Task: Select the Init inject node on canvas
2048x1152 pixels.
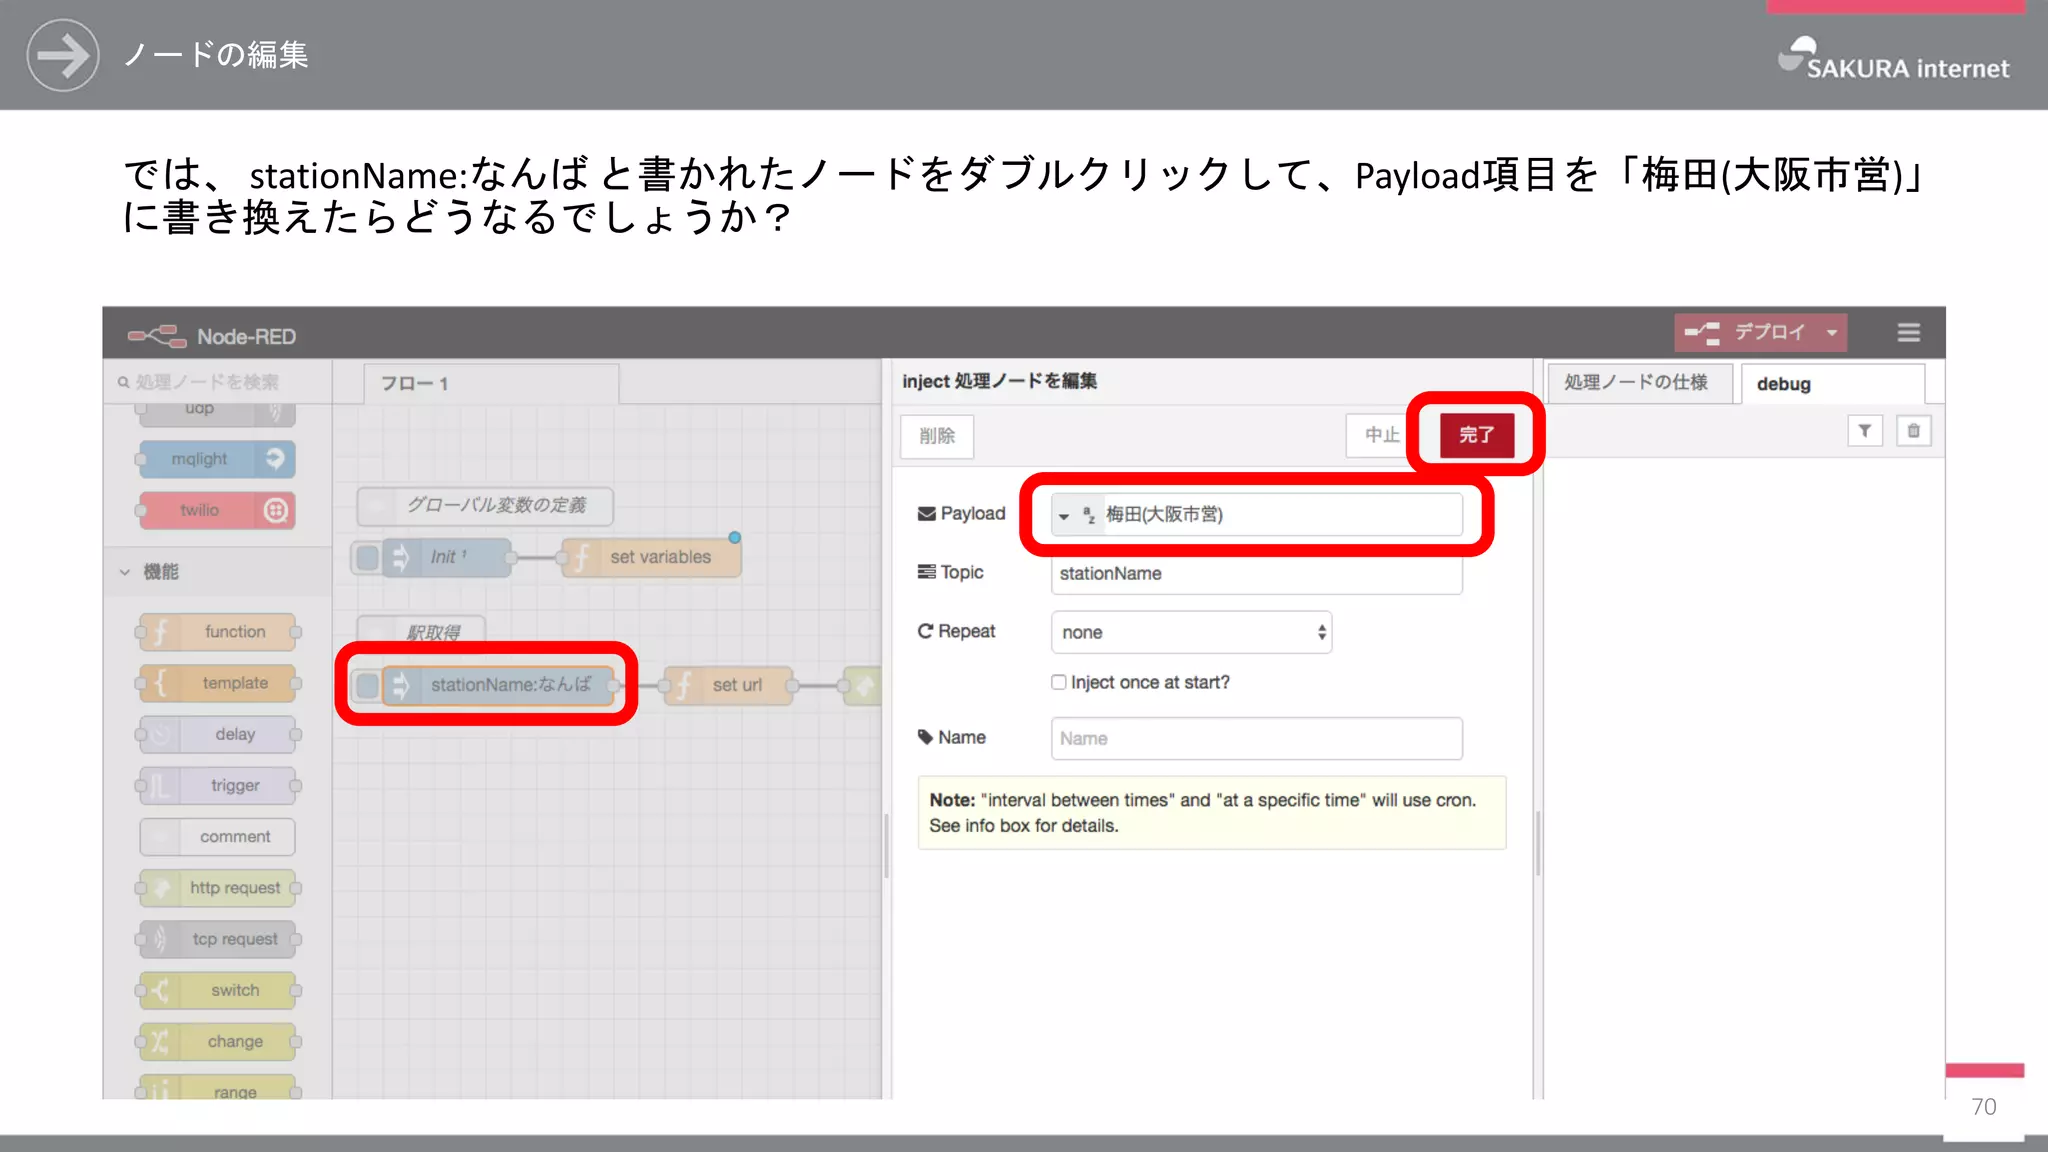Action: pyautogui.click(x=446, y=557)
